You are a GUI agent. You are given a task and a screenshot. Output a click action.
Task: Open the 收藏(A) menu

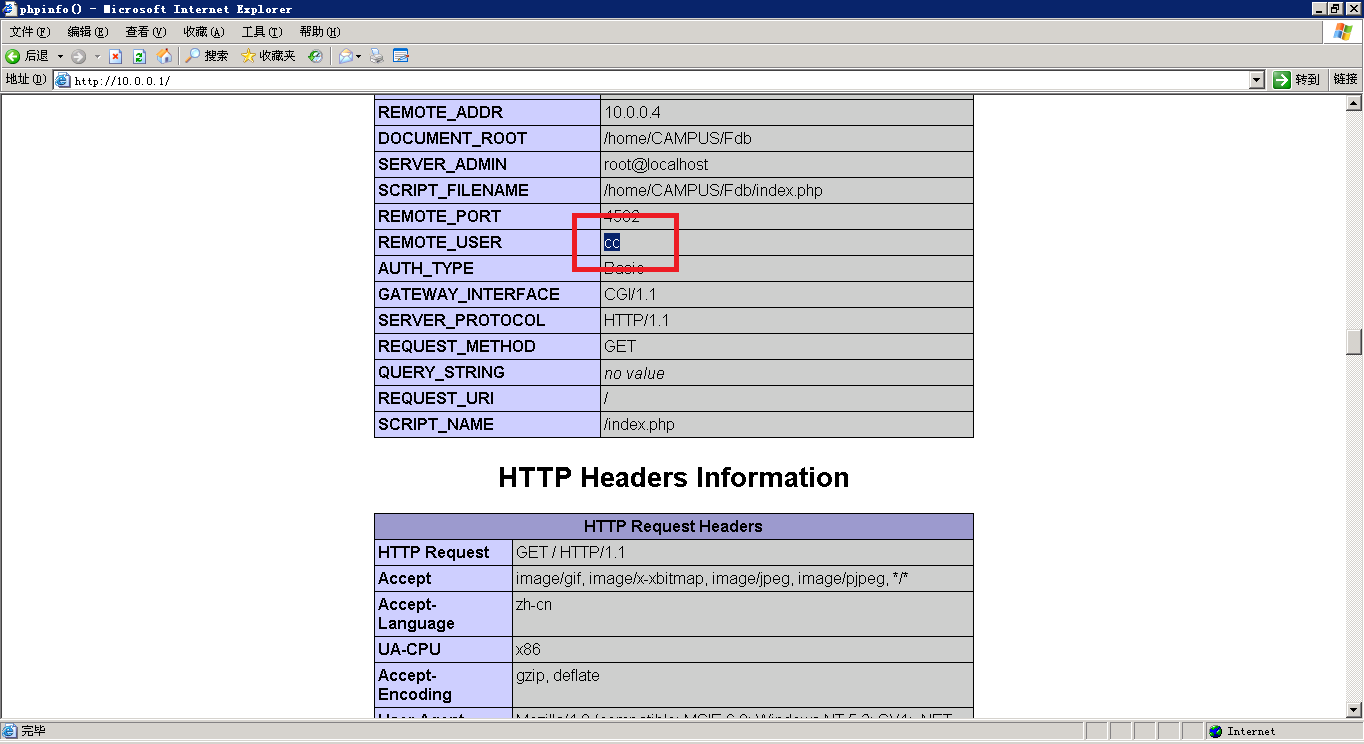tap(203, 32)
